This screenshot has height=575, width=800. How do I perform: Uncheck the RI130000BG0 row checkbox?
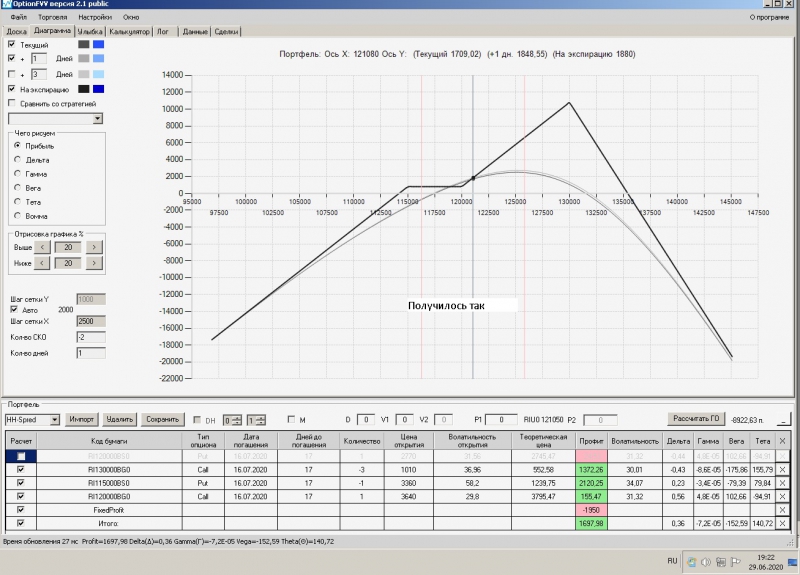[21, 469]
